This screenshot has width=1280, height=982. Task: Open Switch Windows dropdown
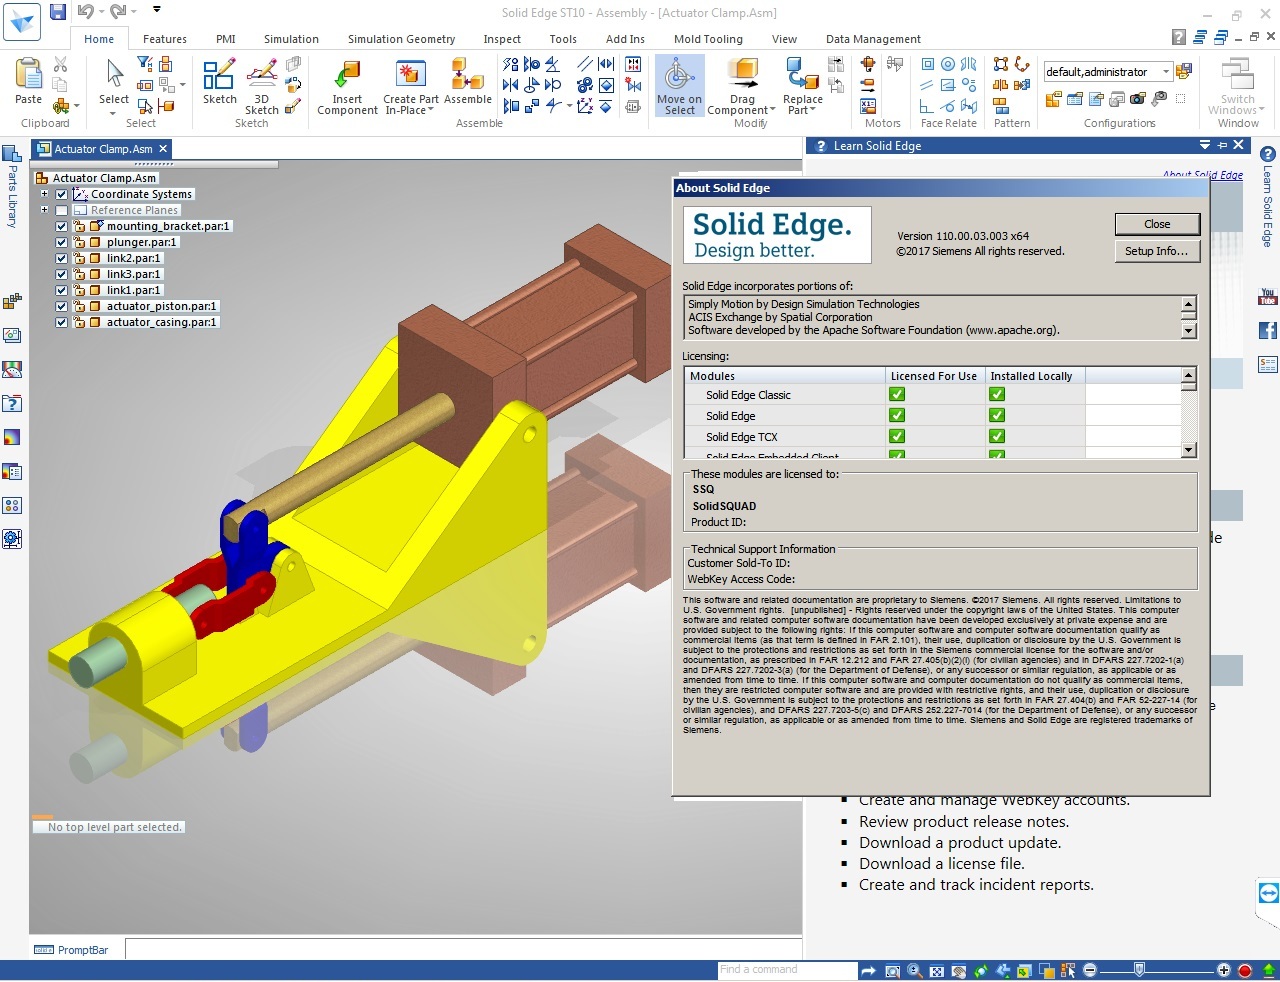[x=1262, y=110]
